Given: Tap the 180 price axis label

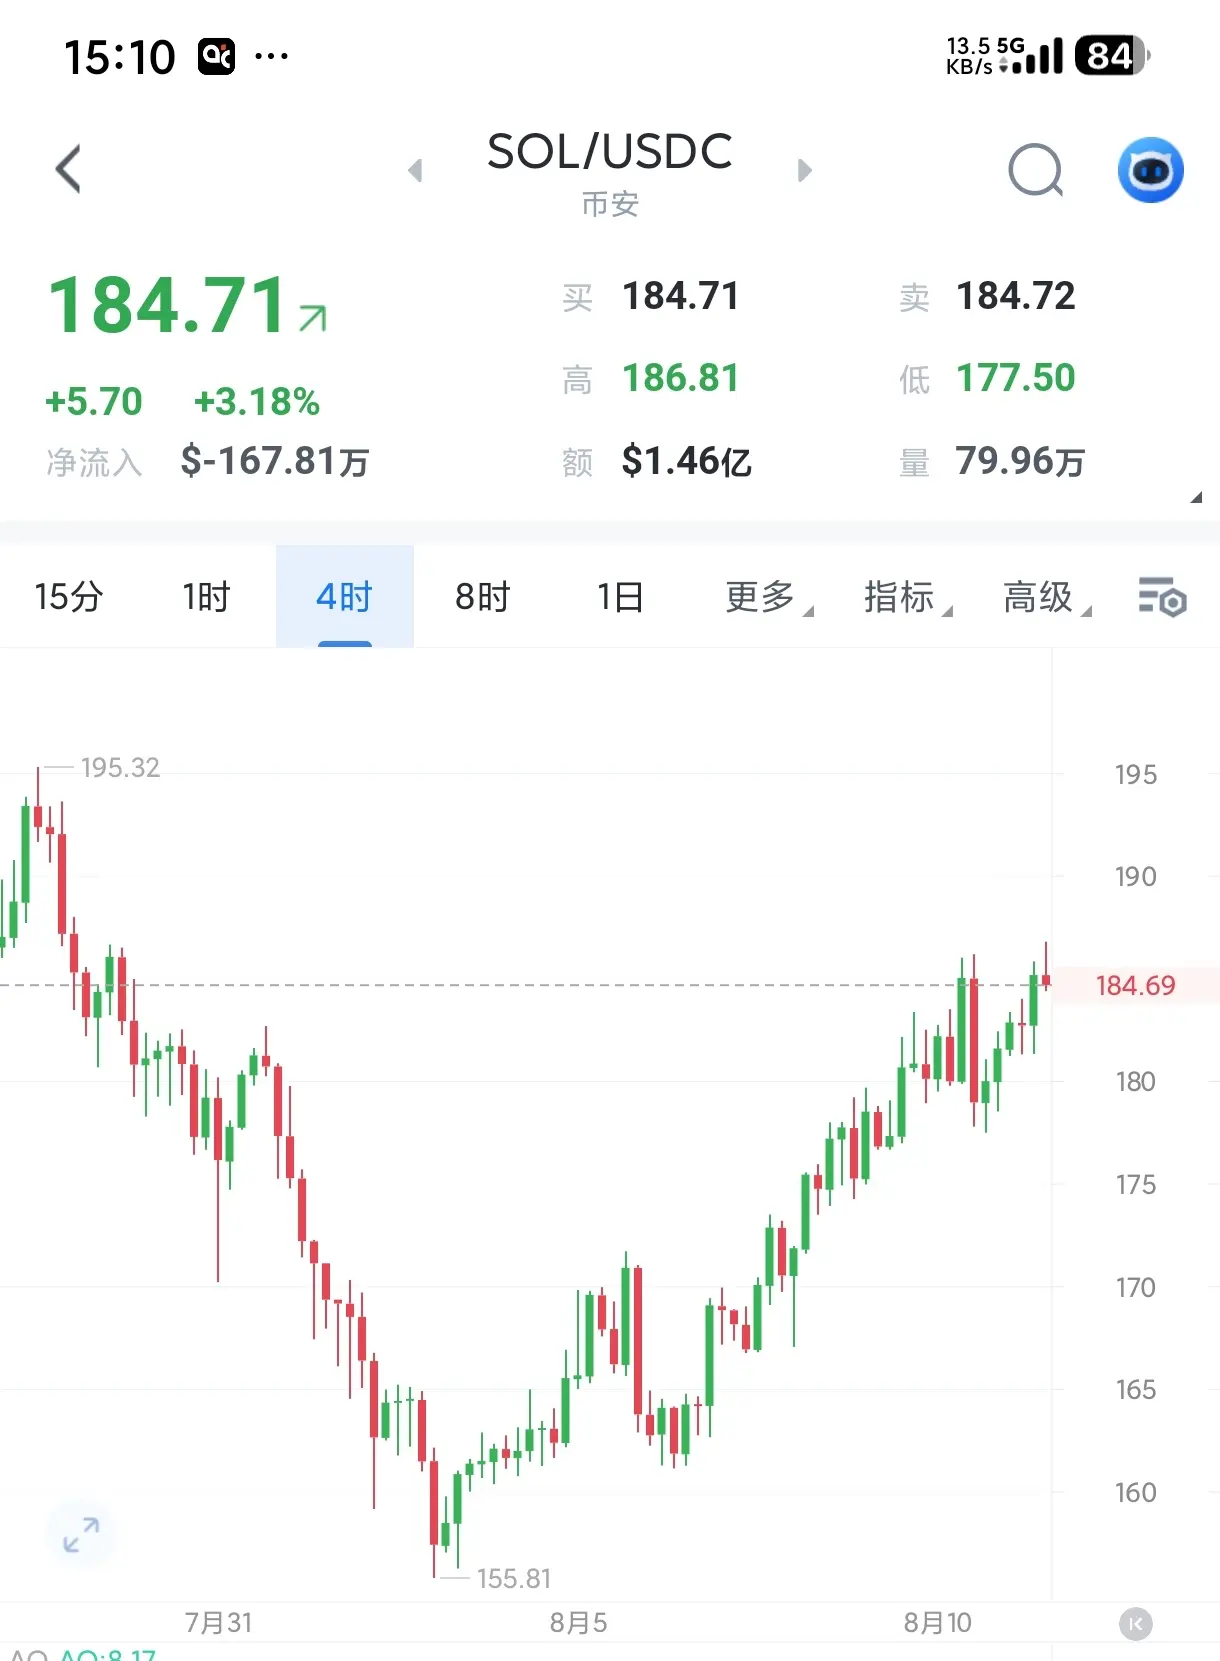Looking at the screenshot, I should pyautogui.click(x=1135, y=1082).
